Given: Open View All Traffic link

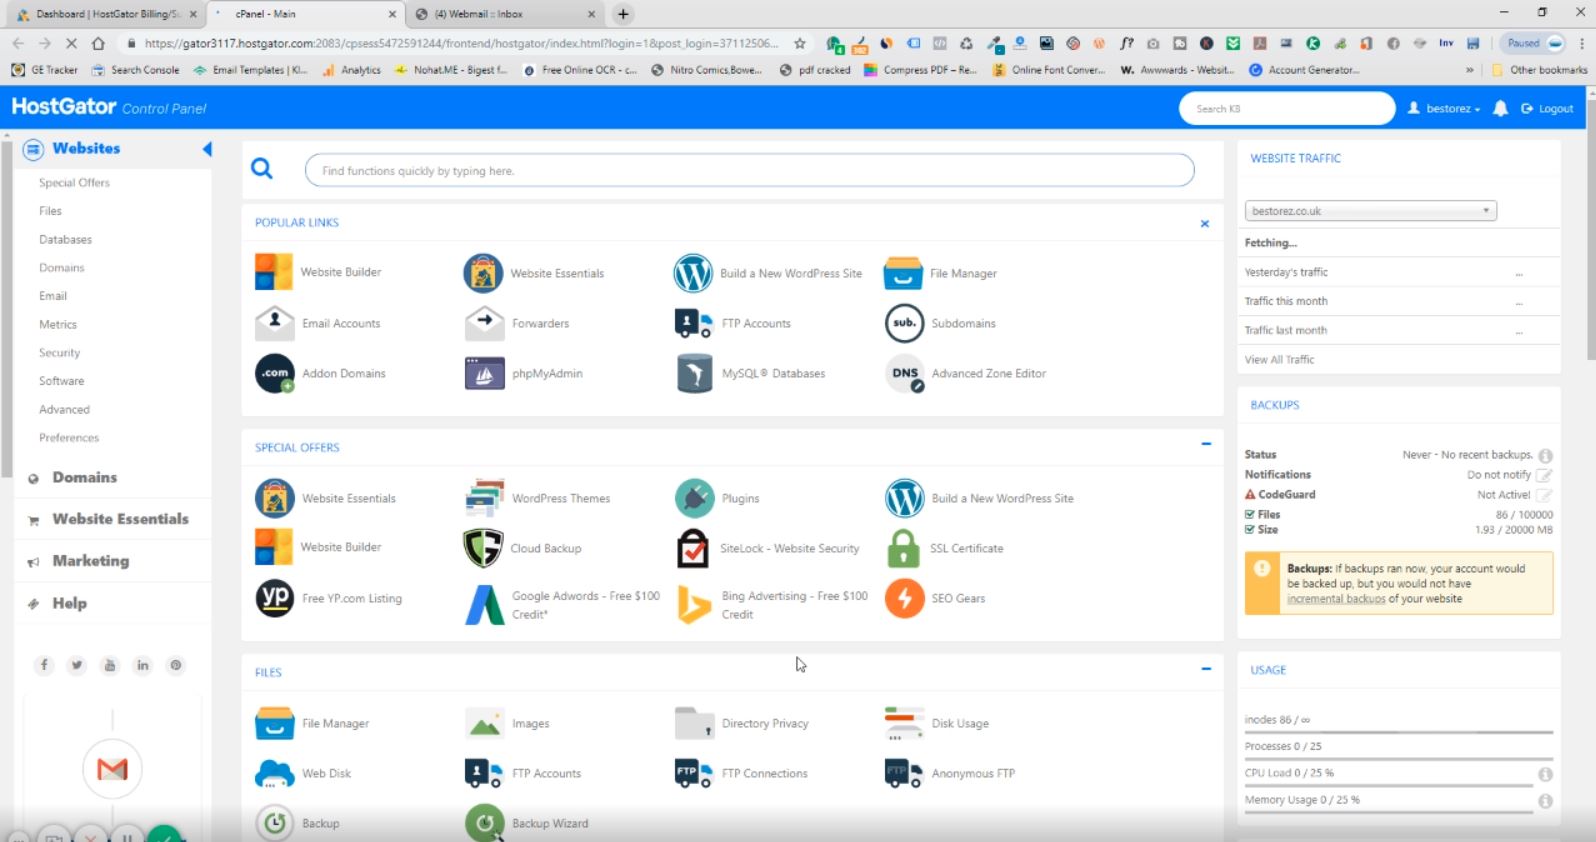Looking at the screenshot, I should click(1279, 359).
